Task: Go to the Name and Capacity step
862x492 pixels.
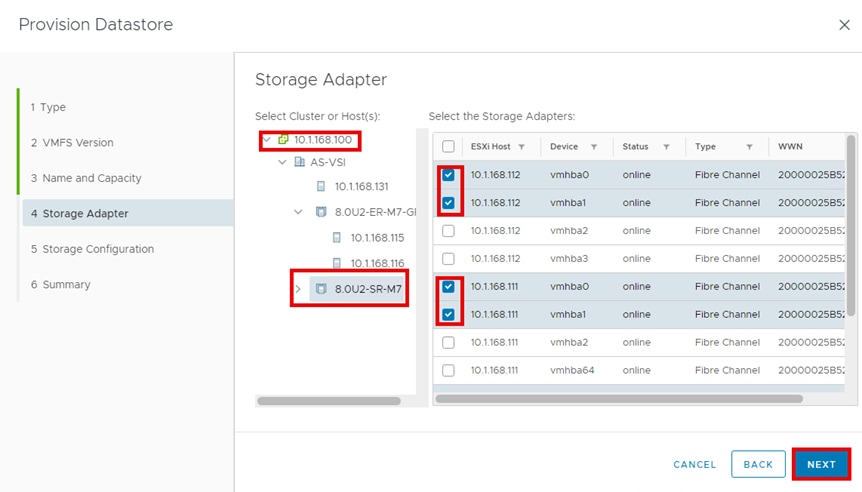Action: pyautogui.click(x=85, y=178)
